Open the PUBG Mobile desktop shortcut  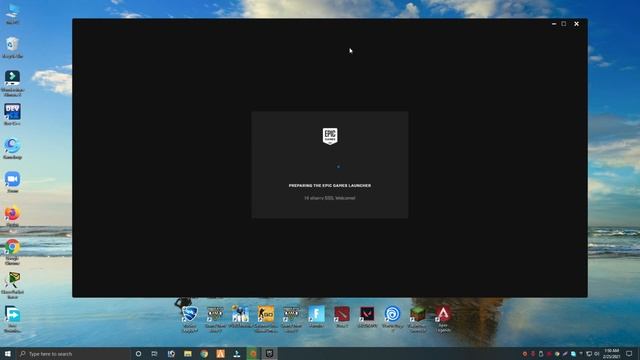240,317
